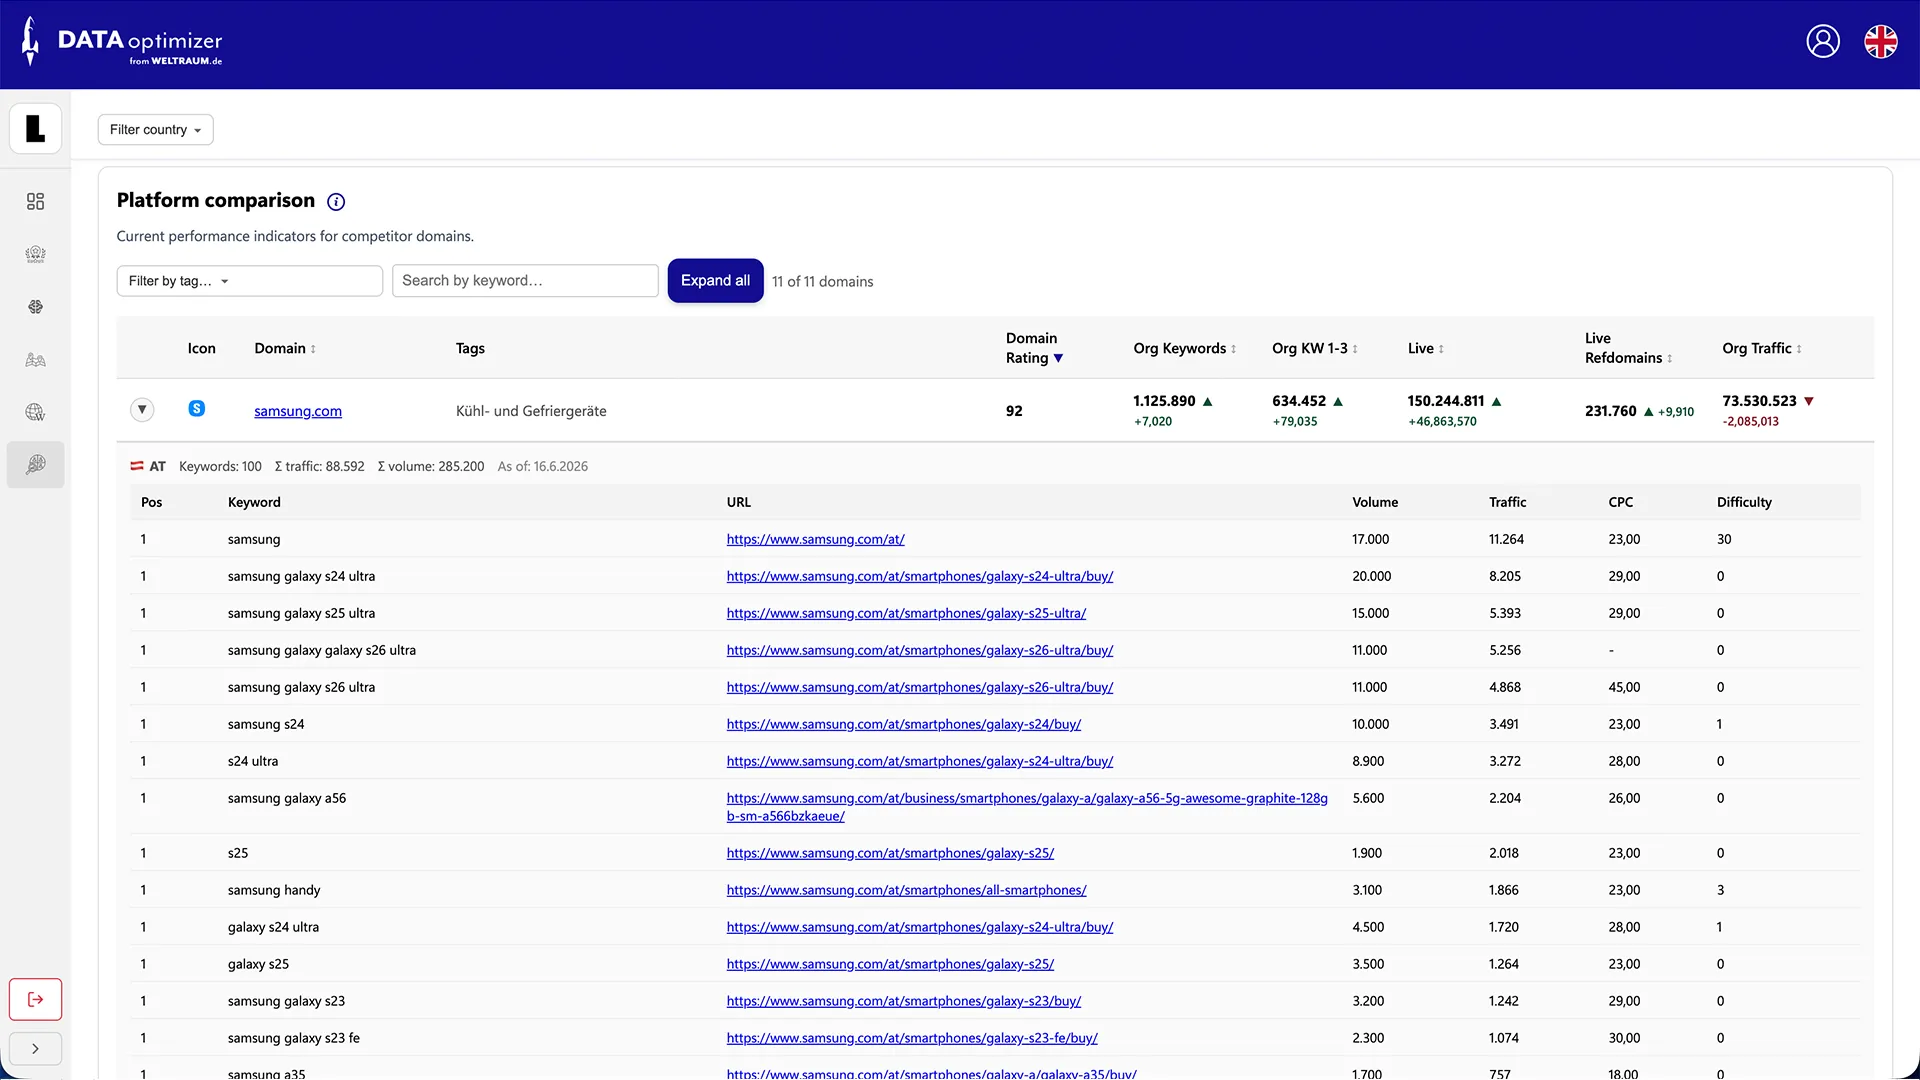Screen dimensions: 1920x1080
Task: Sort table by Org Keywords column
Action: (1185, 348)
